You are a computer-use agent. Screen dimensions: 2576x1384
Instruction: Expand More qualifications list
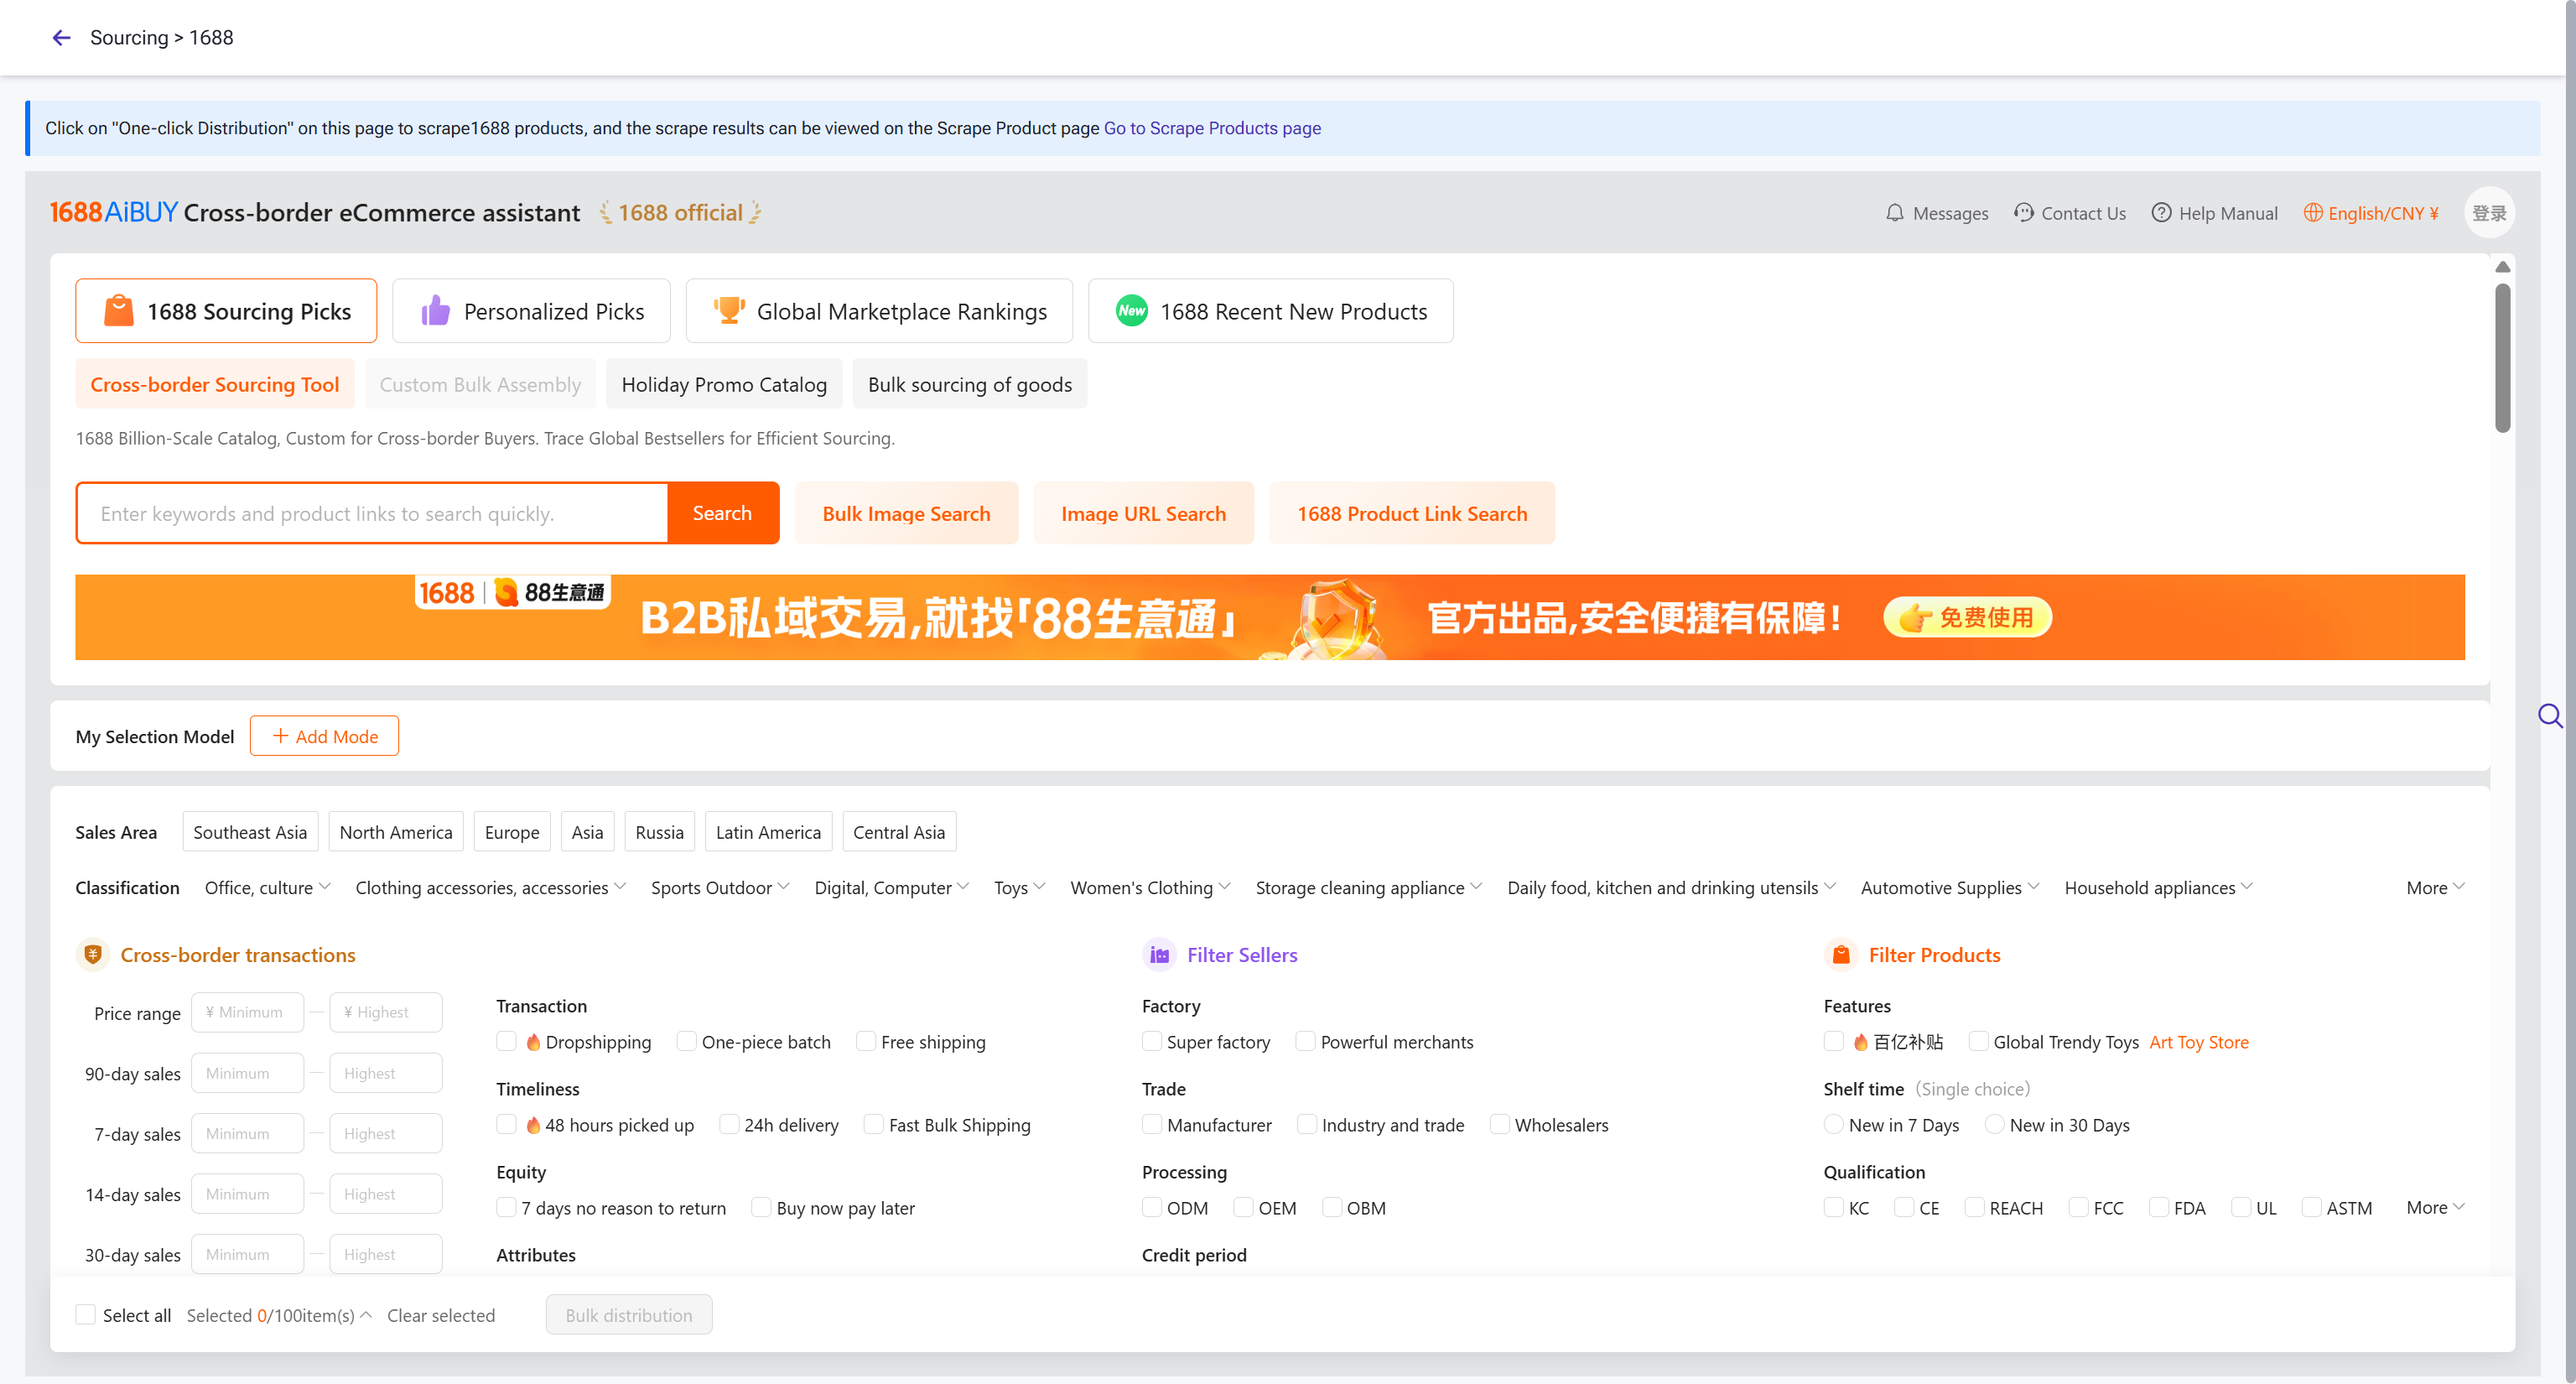click(x=2435, y=1208)
